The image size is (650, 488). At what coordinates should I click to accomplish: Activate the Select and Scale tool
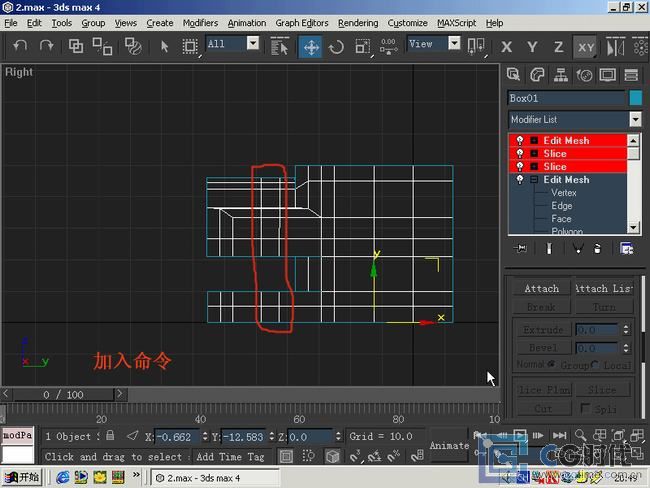click(363, 46)
